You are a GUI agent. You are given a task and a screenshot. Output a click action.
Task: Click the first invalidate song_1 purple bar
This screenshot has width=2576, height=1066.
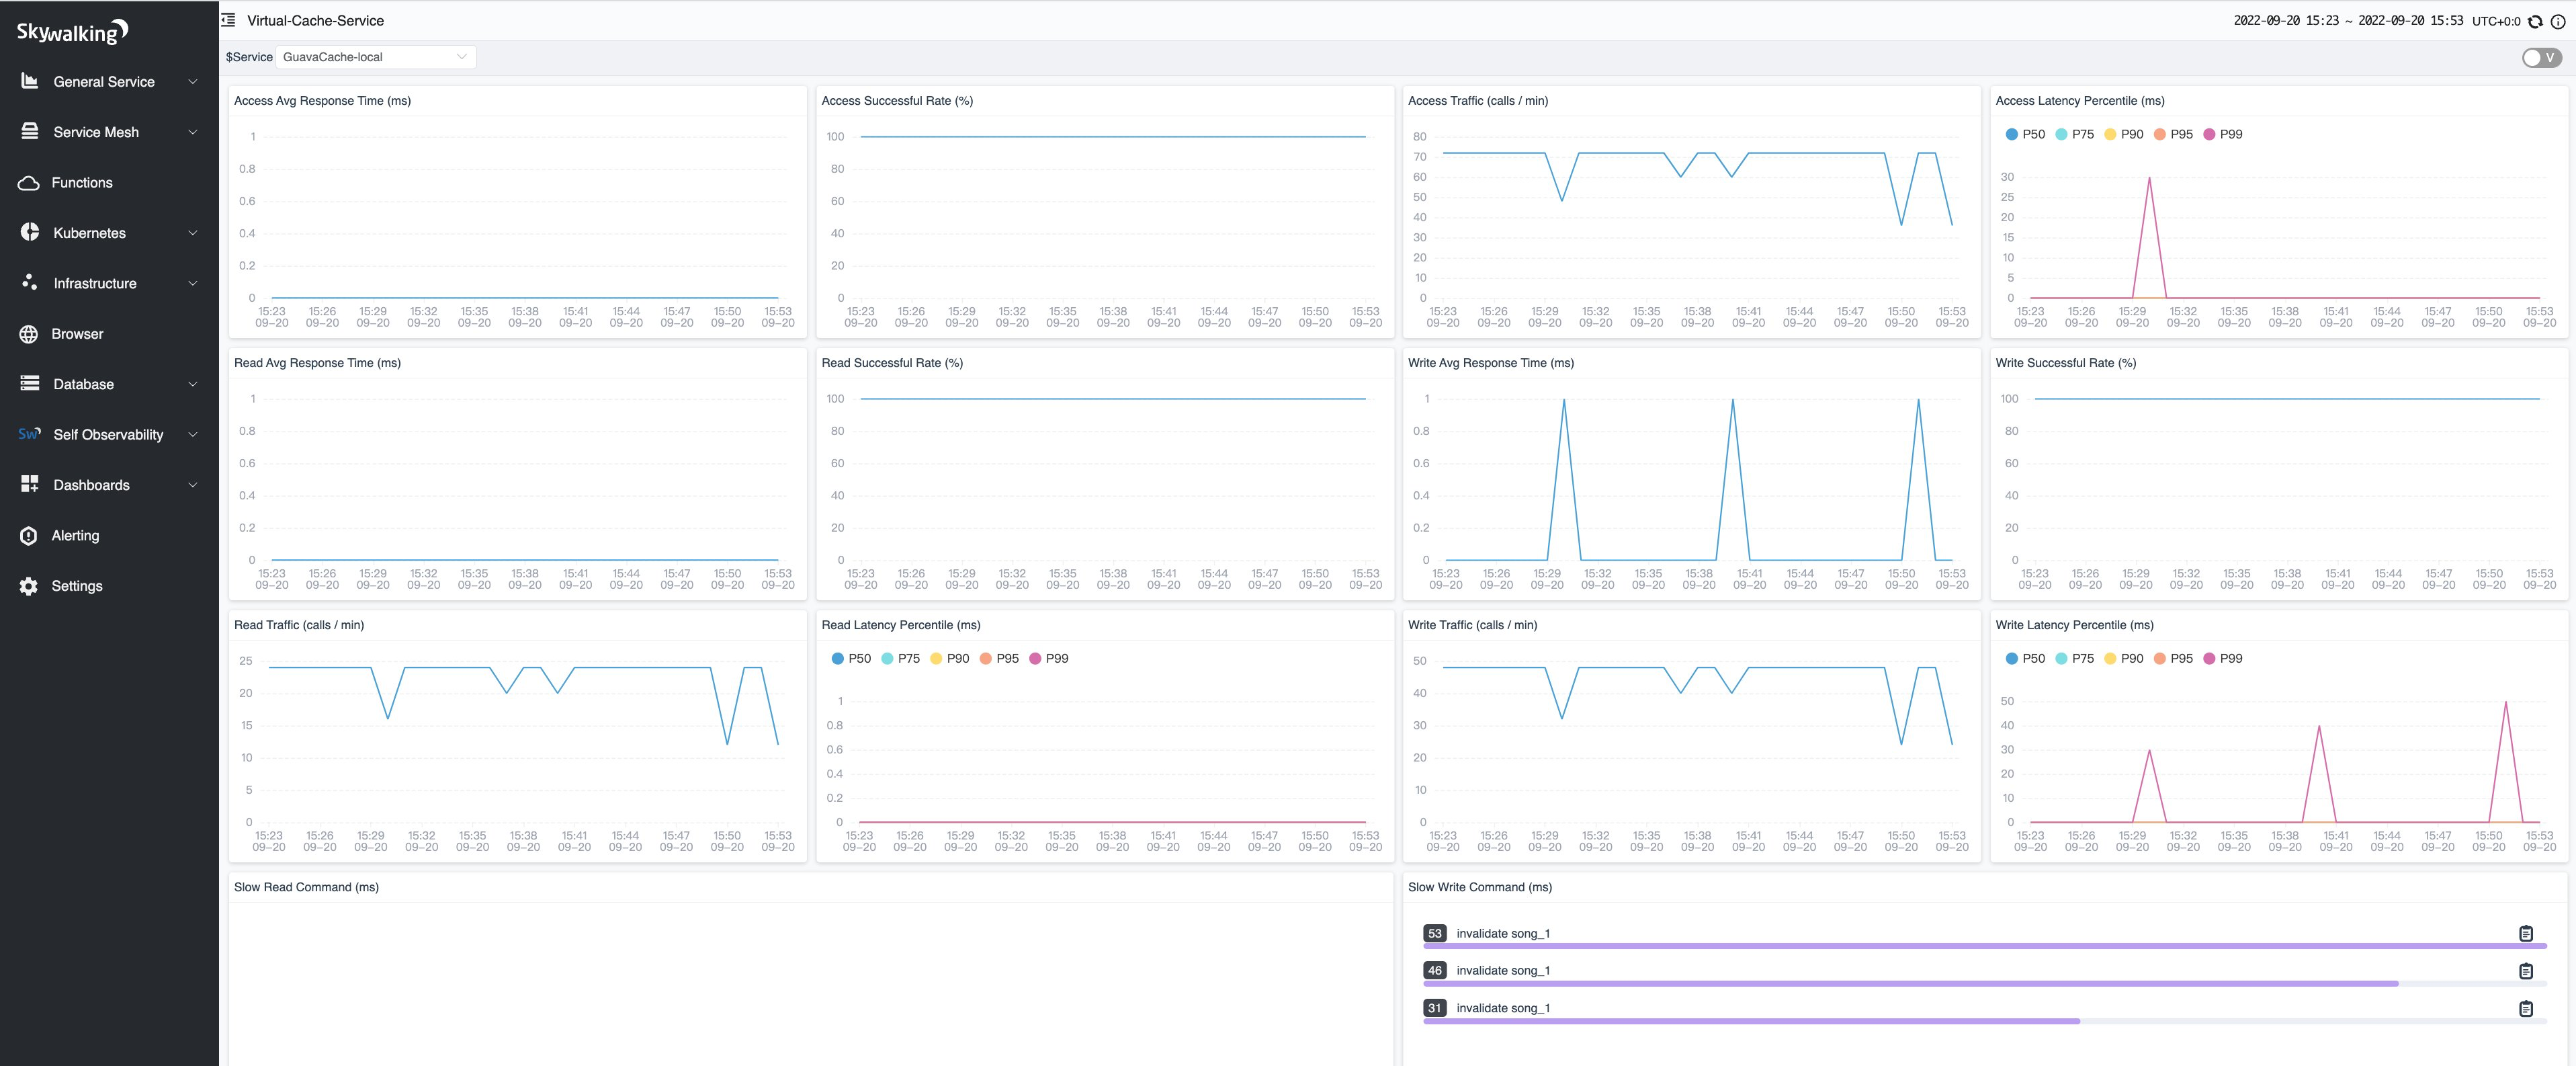click(x=1984, y=946)
